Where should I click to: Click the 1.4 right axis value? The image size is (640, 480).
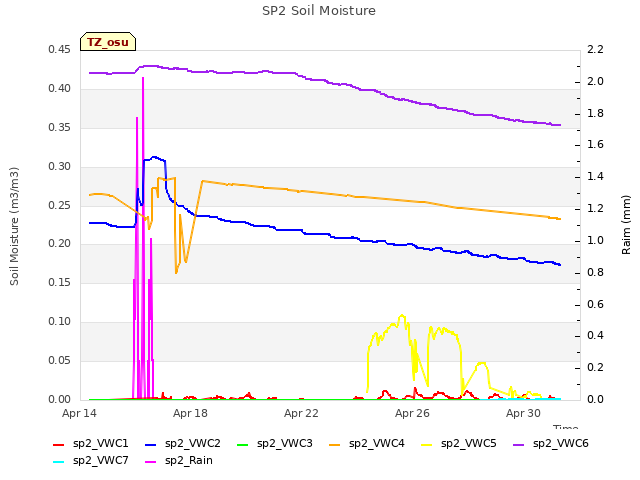[595, 177]
